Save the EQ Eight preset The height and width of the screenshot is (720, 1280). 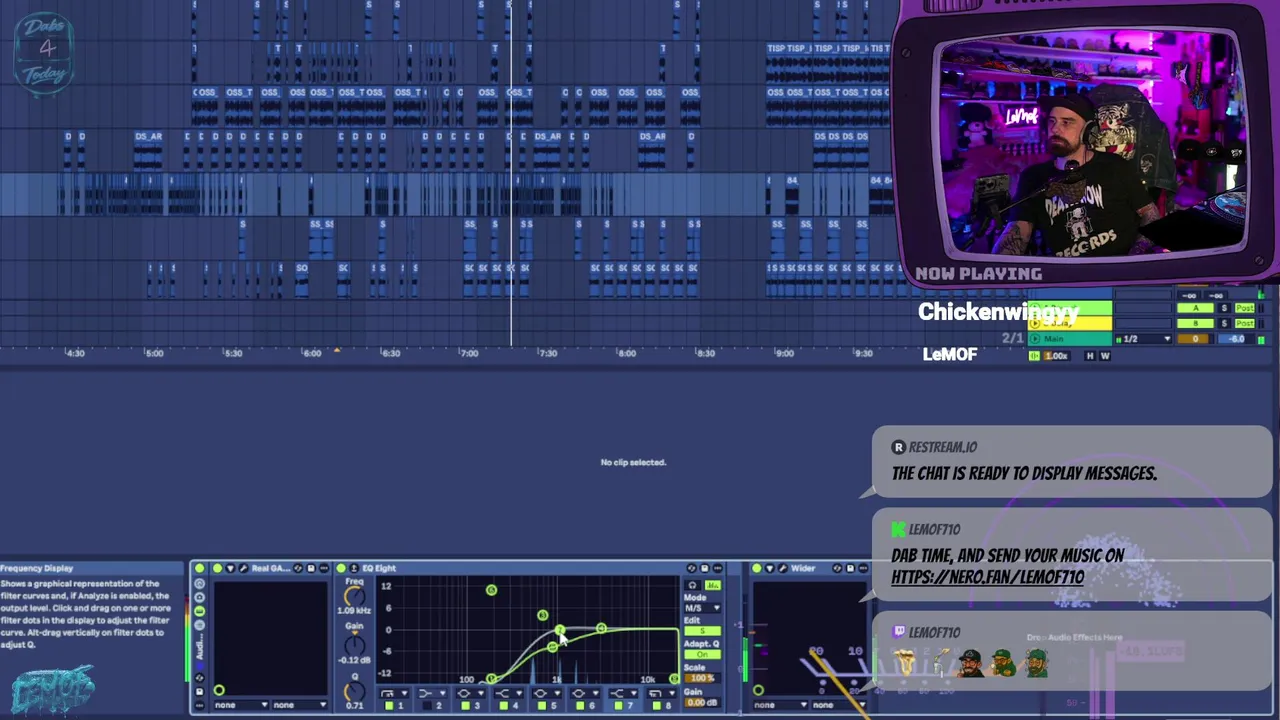point(705,568)
